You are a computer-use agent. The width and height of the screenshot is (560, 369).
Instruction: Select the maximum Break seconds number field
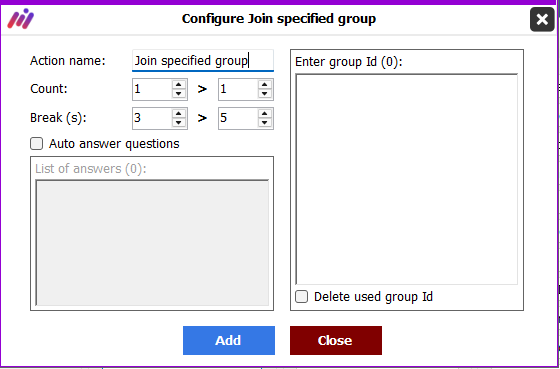(x=238, y=118)
